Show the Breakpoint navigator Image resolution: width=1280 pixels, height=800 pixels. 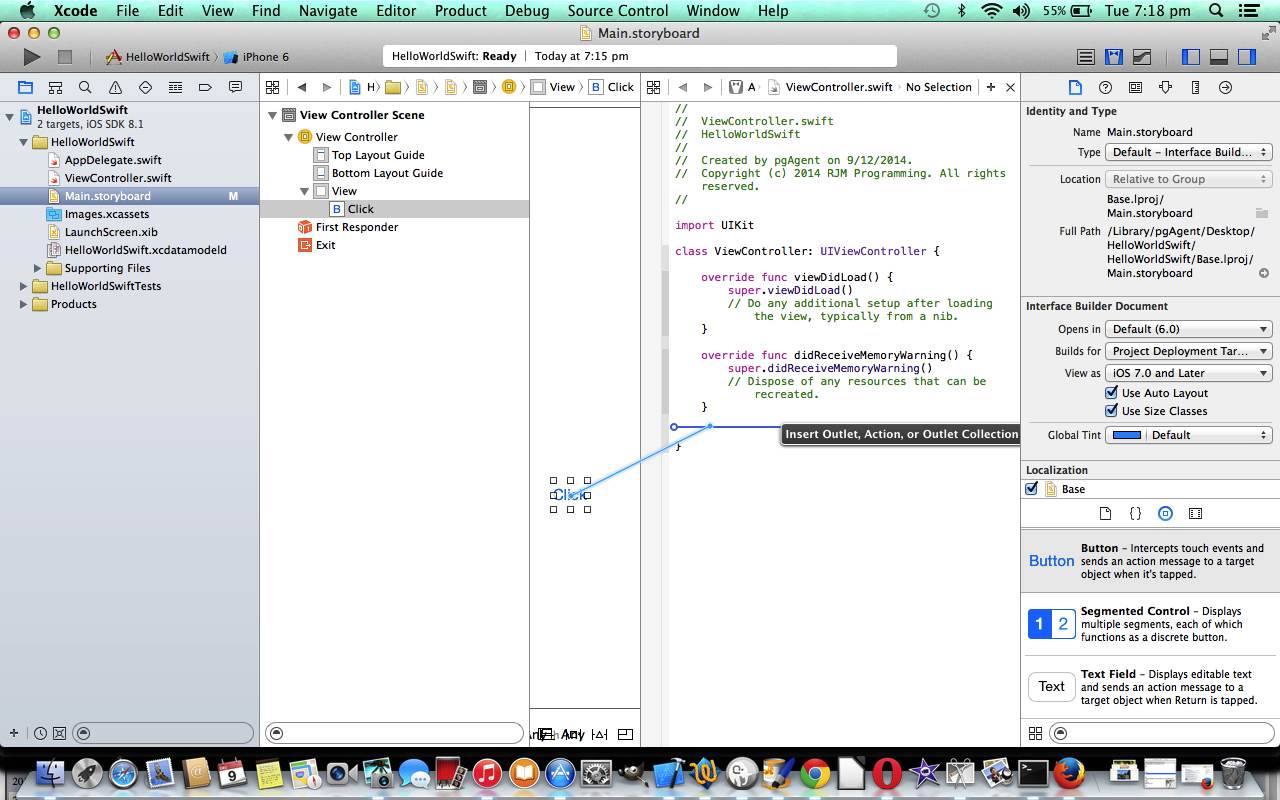(x=205, y=87)
